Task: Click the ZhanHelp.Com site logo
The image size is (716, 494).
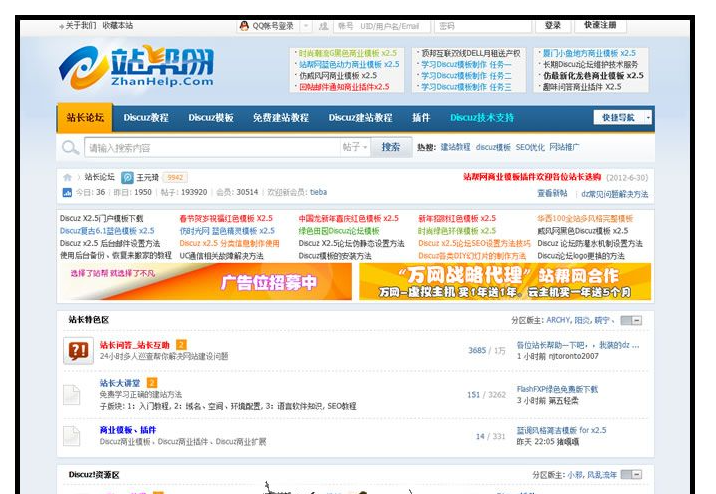Action: click(136, 67)
